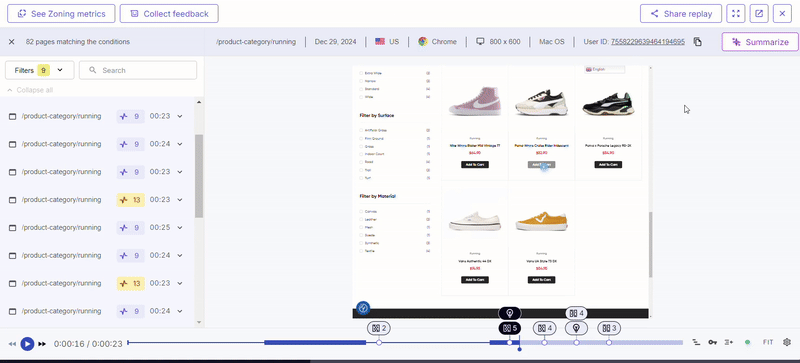Click the white Vans Authentic shoe image

point(474,221)
